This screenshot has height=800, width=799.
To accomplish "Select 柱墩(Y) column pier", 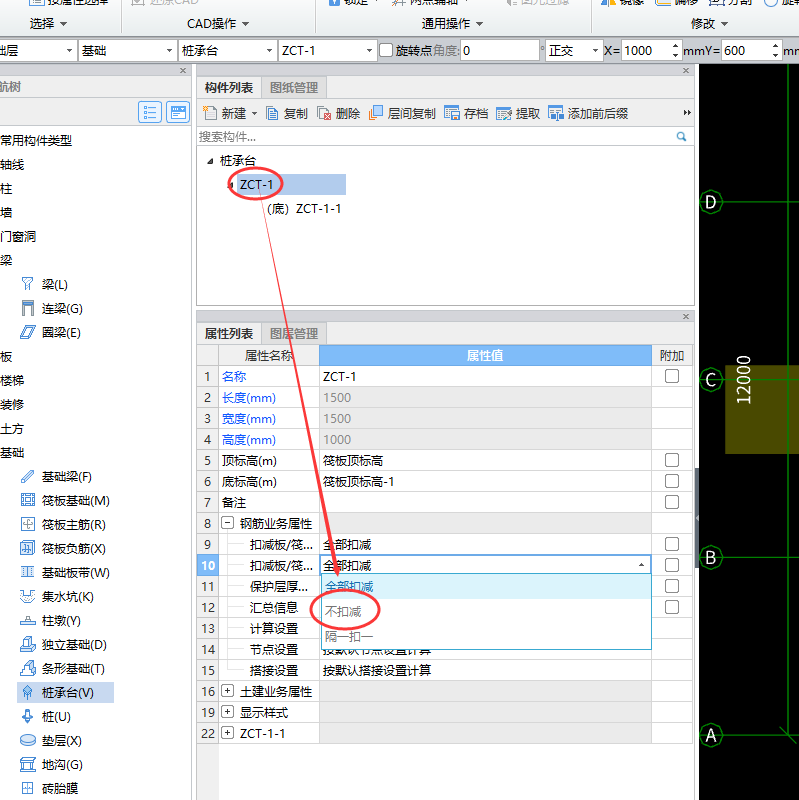I will (51, 620).
